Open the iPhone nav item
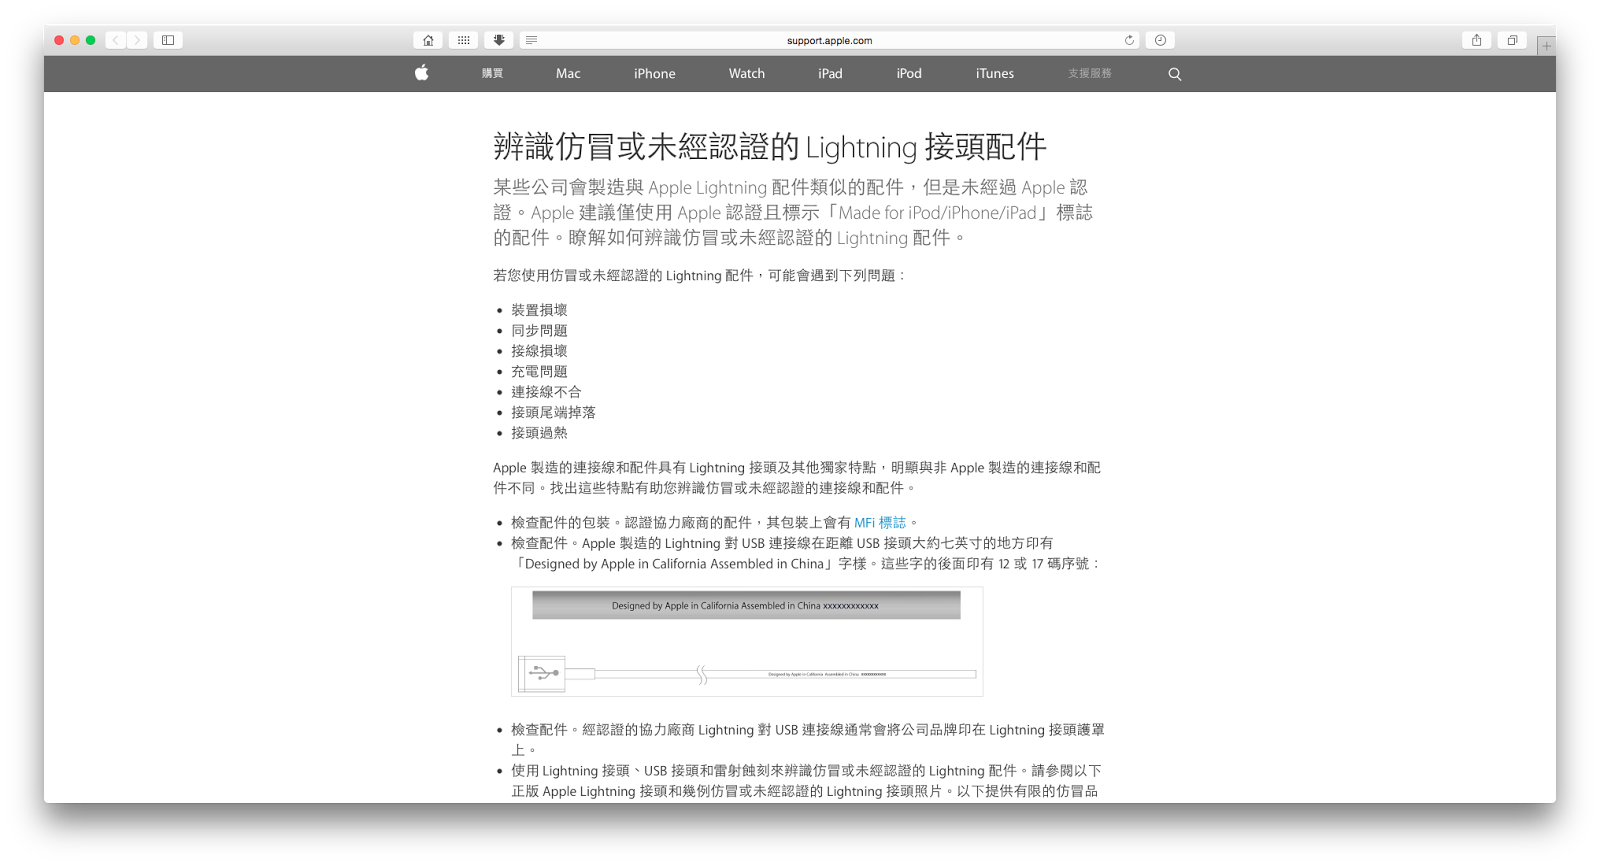Image resolution: width=1600 pixels, height=866 pixels. 655,74
